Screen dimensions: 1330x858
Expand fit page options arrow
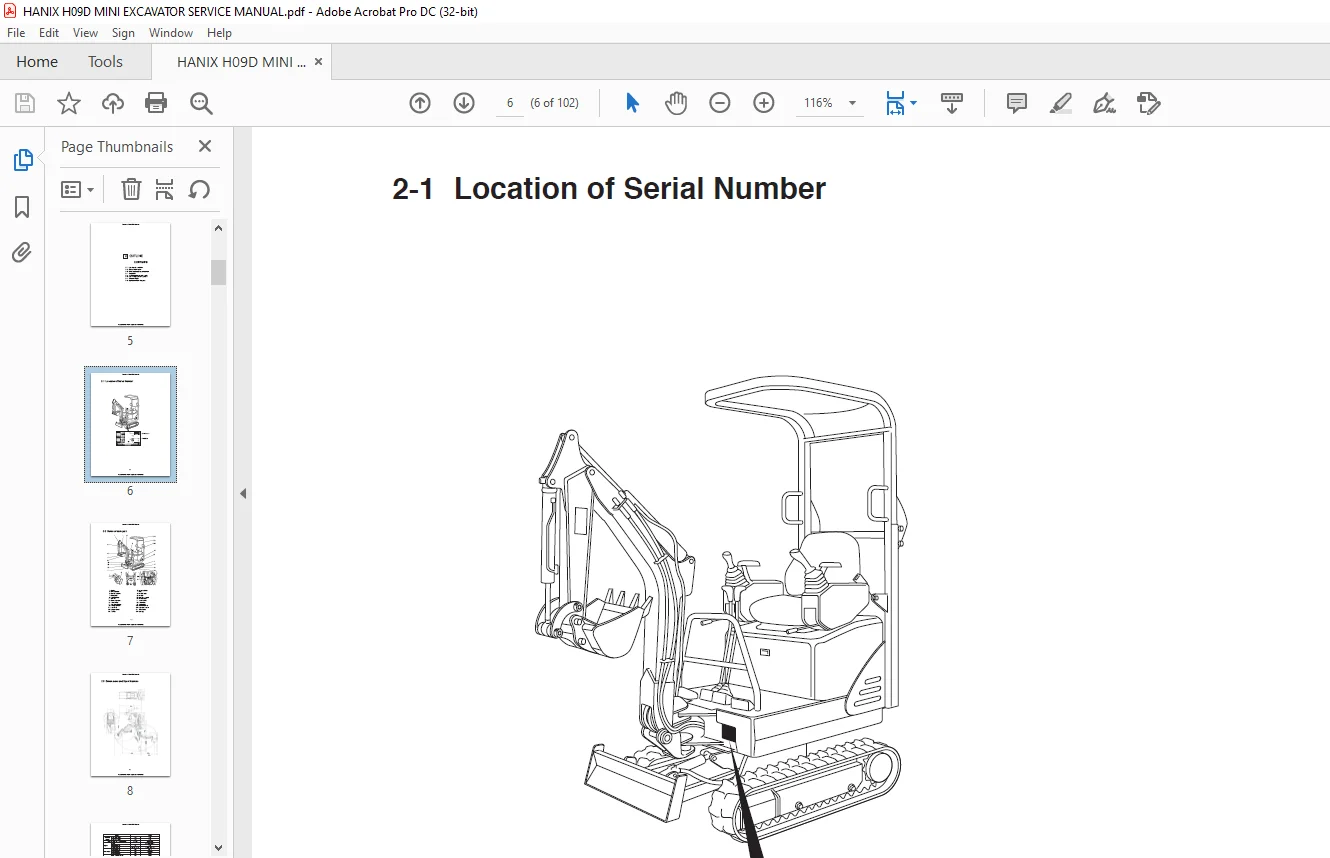click(914, 104)
